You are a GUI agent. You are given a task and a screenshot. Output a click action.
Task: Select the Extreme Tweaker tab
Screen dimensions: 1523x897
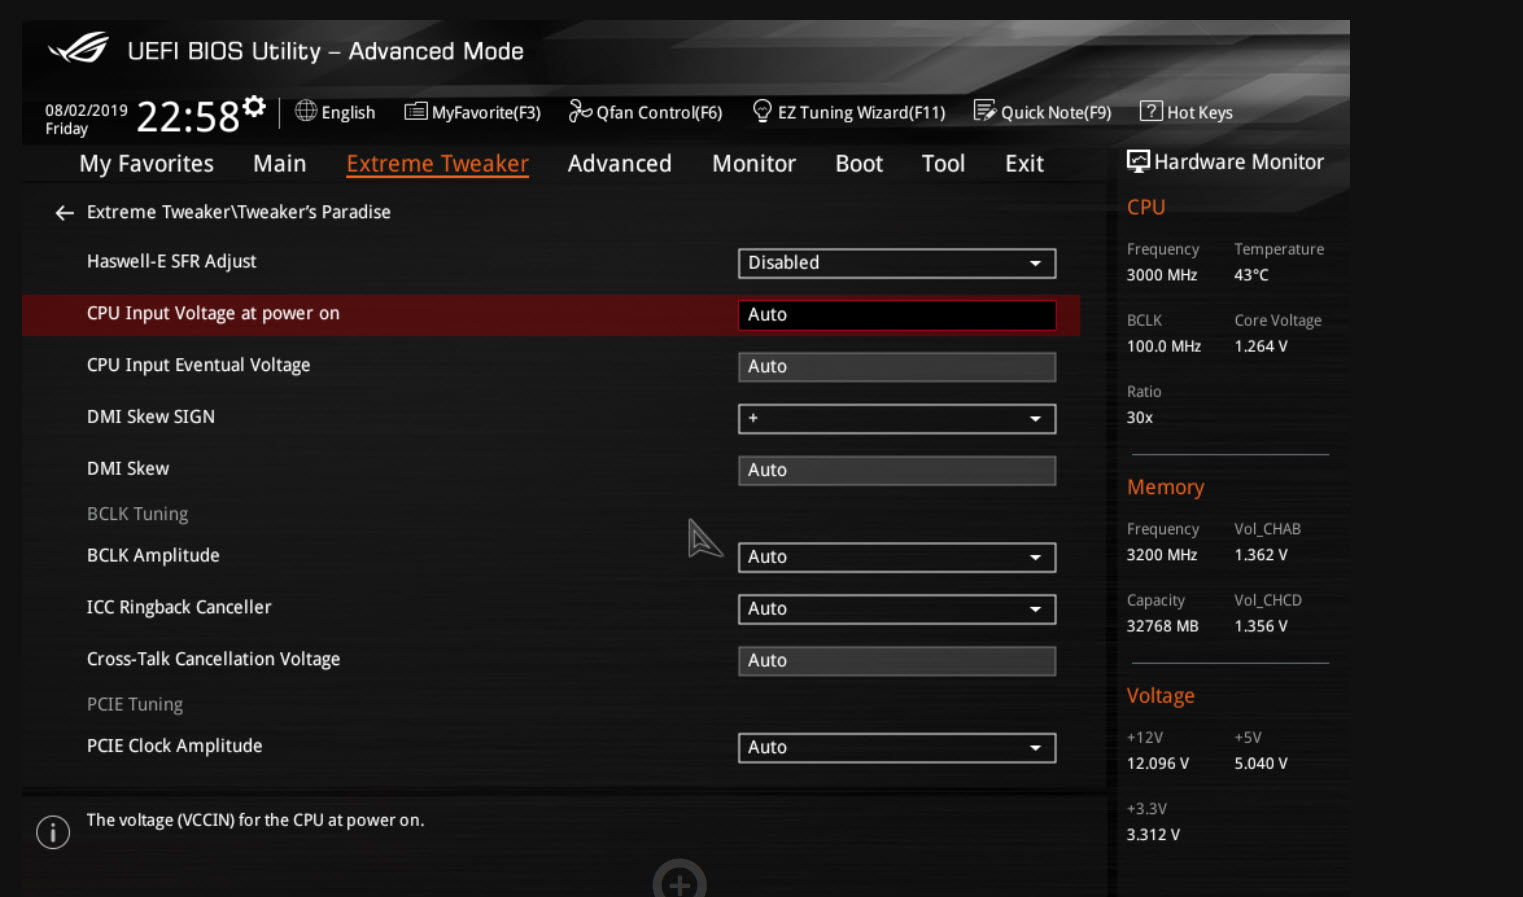click(437, 164)
